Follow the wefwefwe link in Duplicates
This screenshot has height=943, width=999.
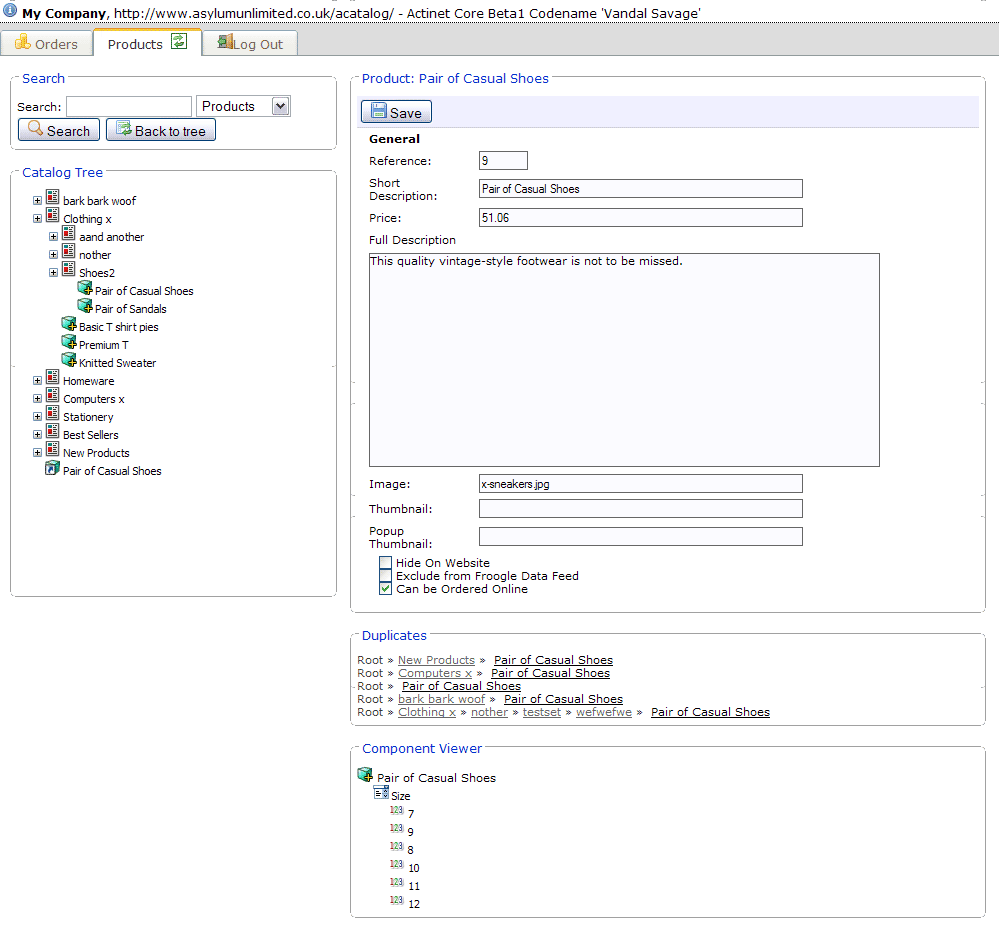[604, 712]
